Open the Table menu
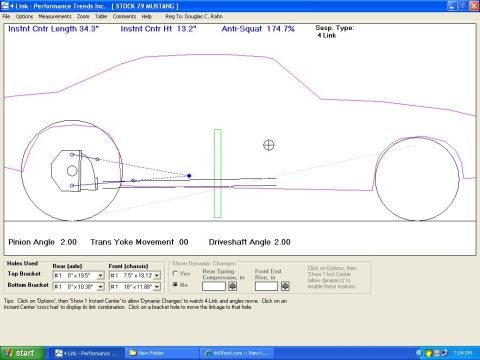Screen dimensions: 480x360 tap(101, 16)
